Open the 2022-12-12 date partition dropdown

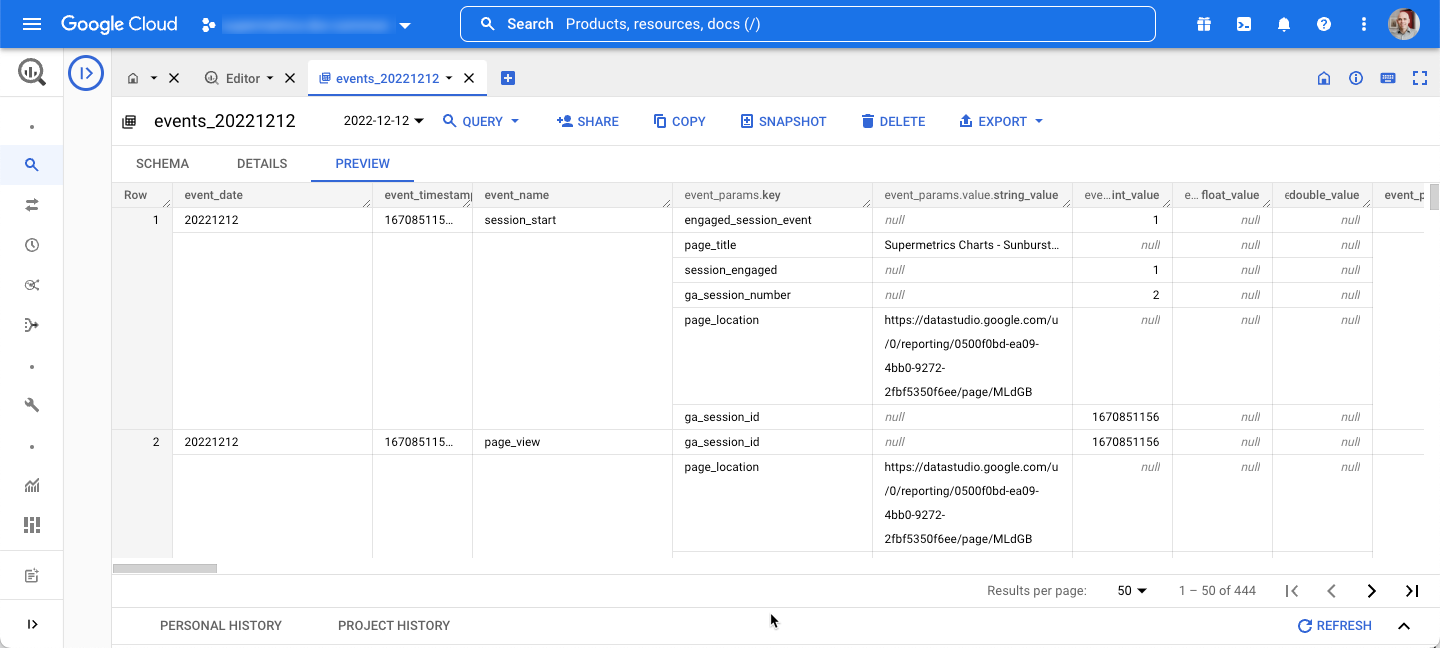(384, 121)
